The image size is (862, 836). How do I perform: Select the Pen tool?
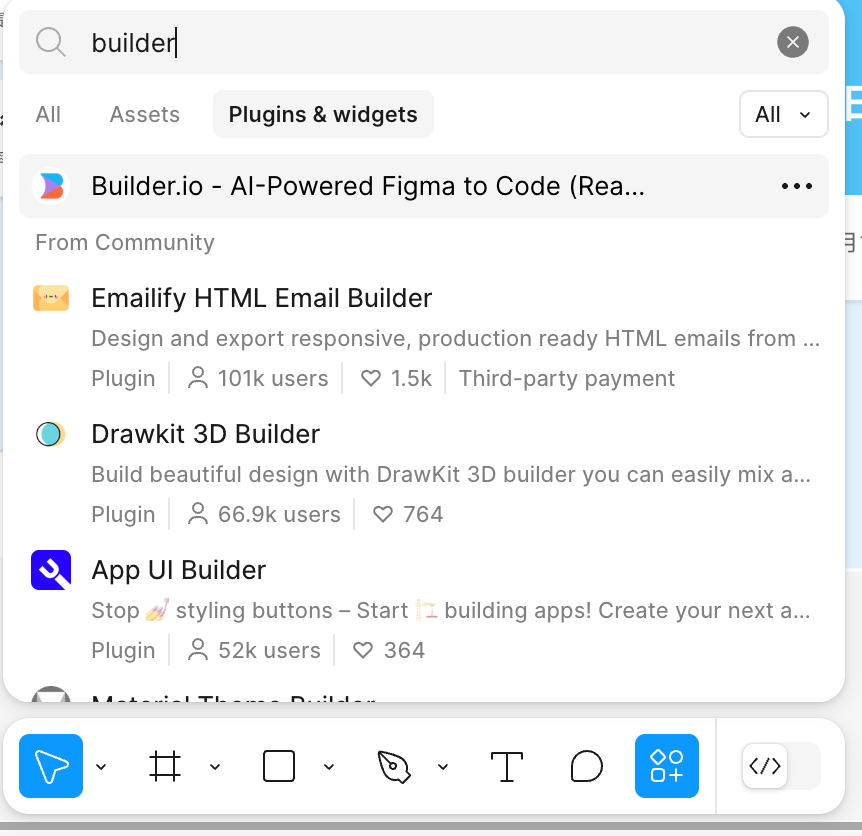[x=394, y=766]
